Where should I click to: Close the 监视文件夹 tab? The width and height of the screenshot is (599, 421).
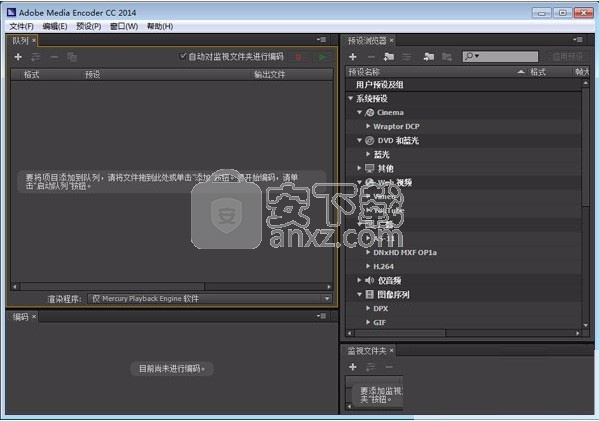pyautogui.click(x=392, y=351)
